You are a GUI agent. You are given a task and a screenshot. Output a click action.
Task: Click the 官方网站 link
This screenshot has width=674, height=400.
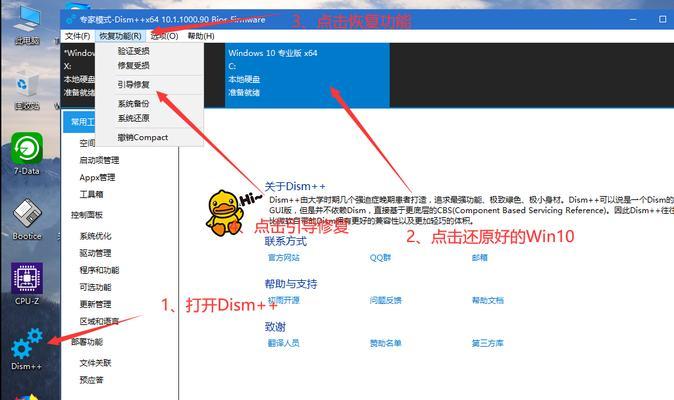tap(283, 258)
